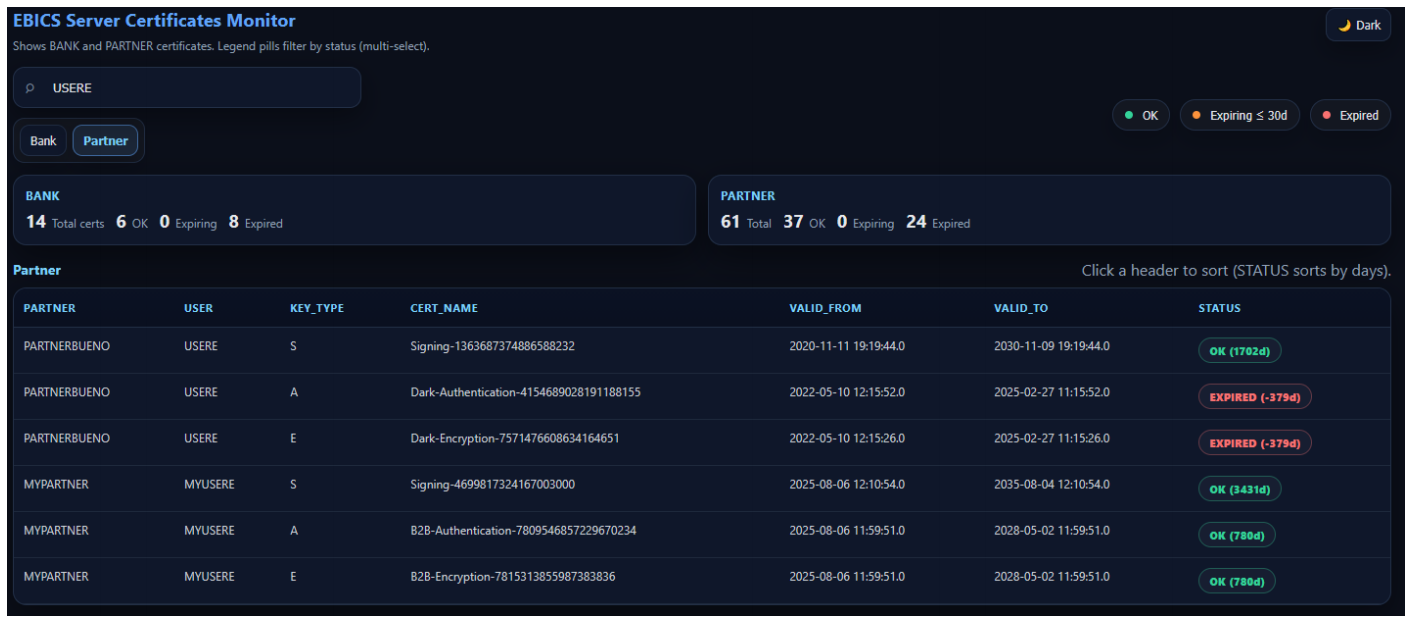The height and width of the screenshot is (625, 1408).
Task: Sort by the VALID_TO column header
Action: coord(1021,308)
